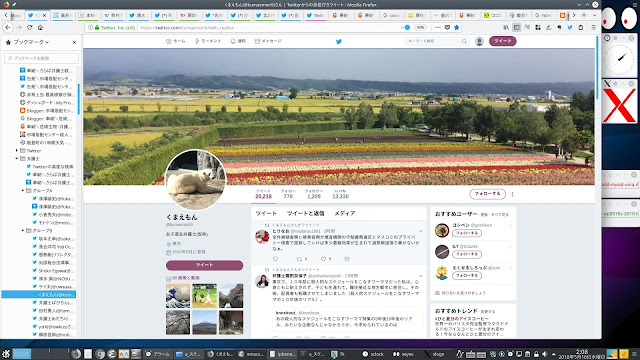Open the xlogo taskbar entry
The image size is (640, 360).
[434, 354]
